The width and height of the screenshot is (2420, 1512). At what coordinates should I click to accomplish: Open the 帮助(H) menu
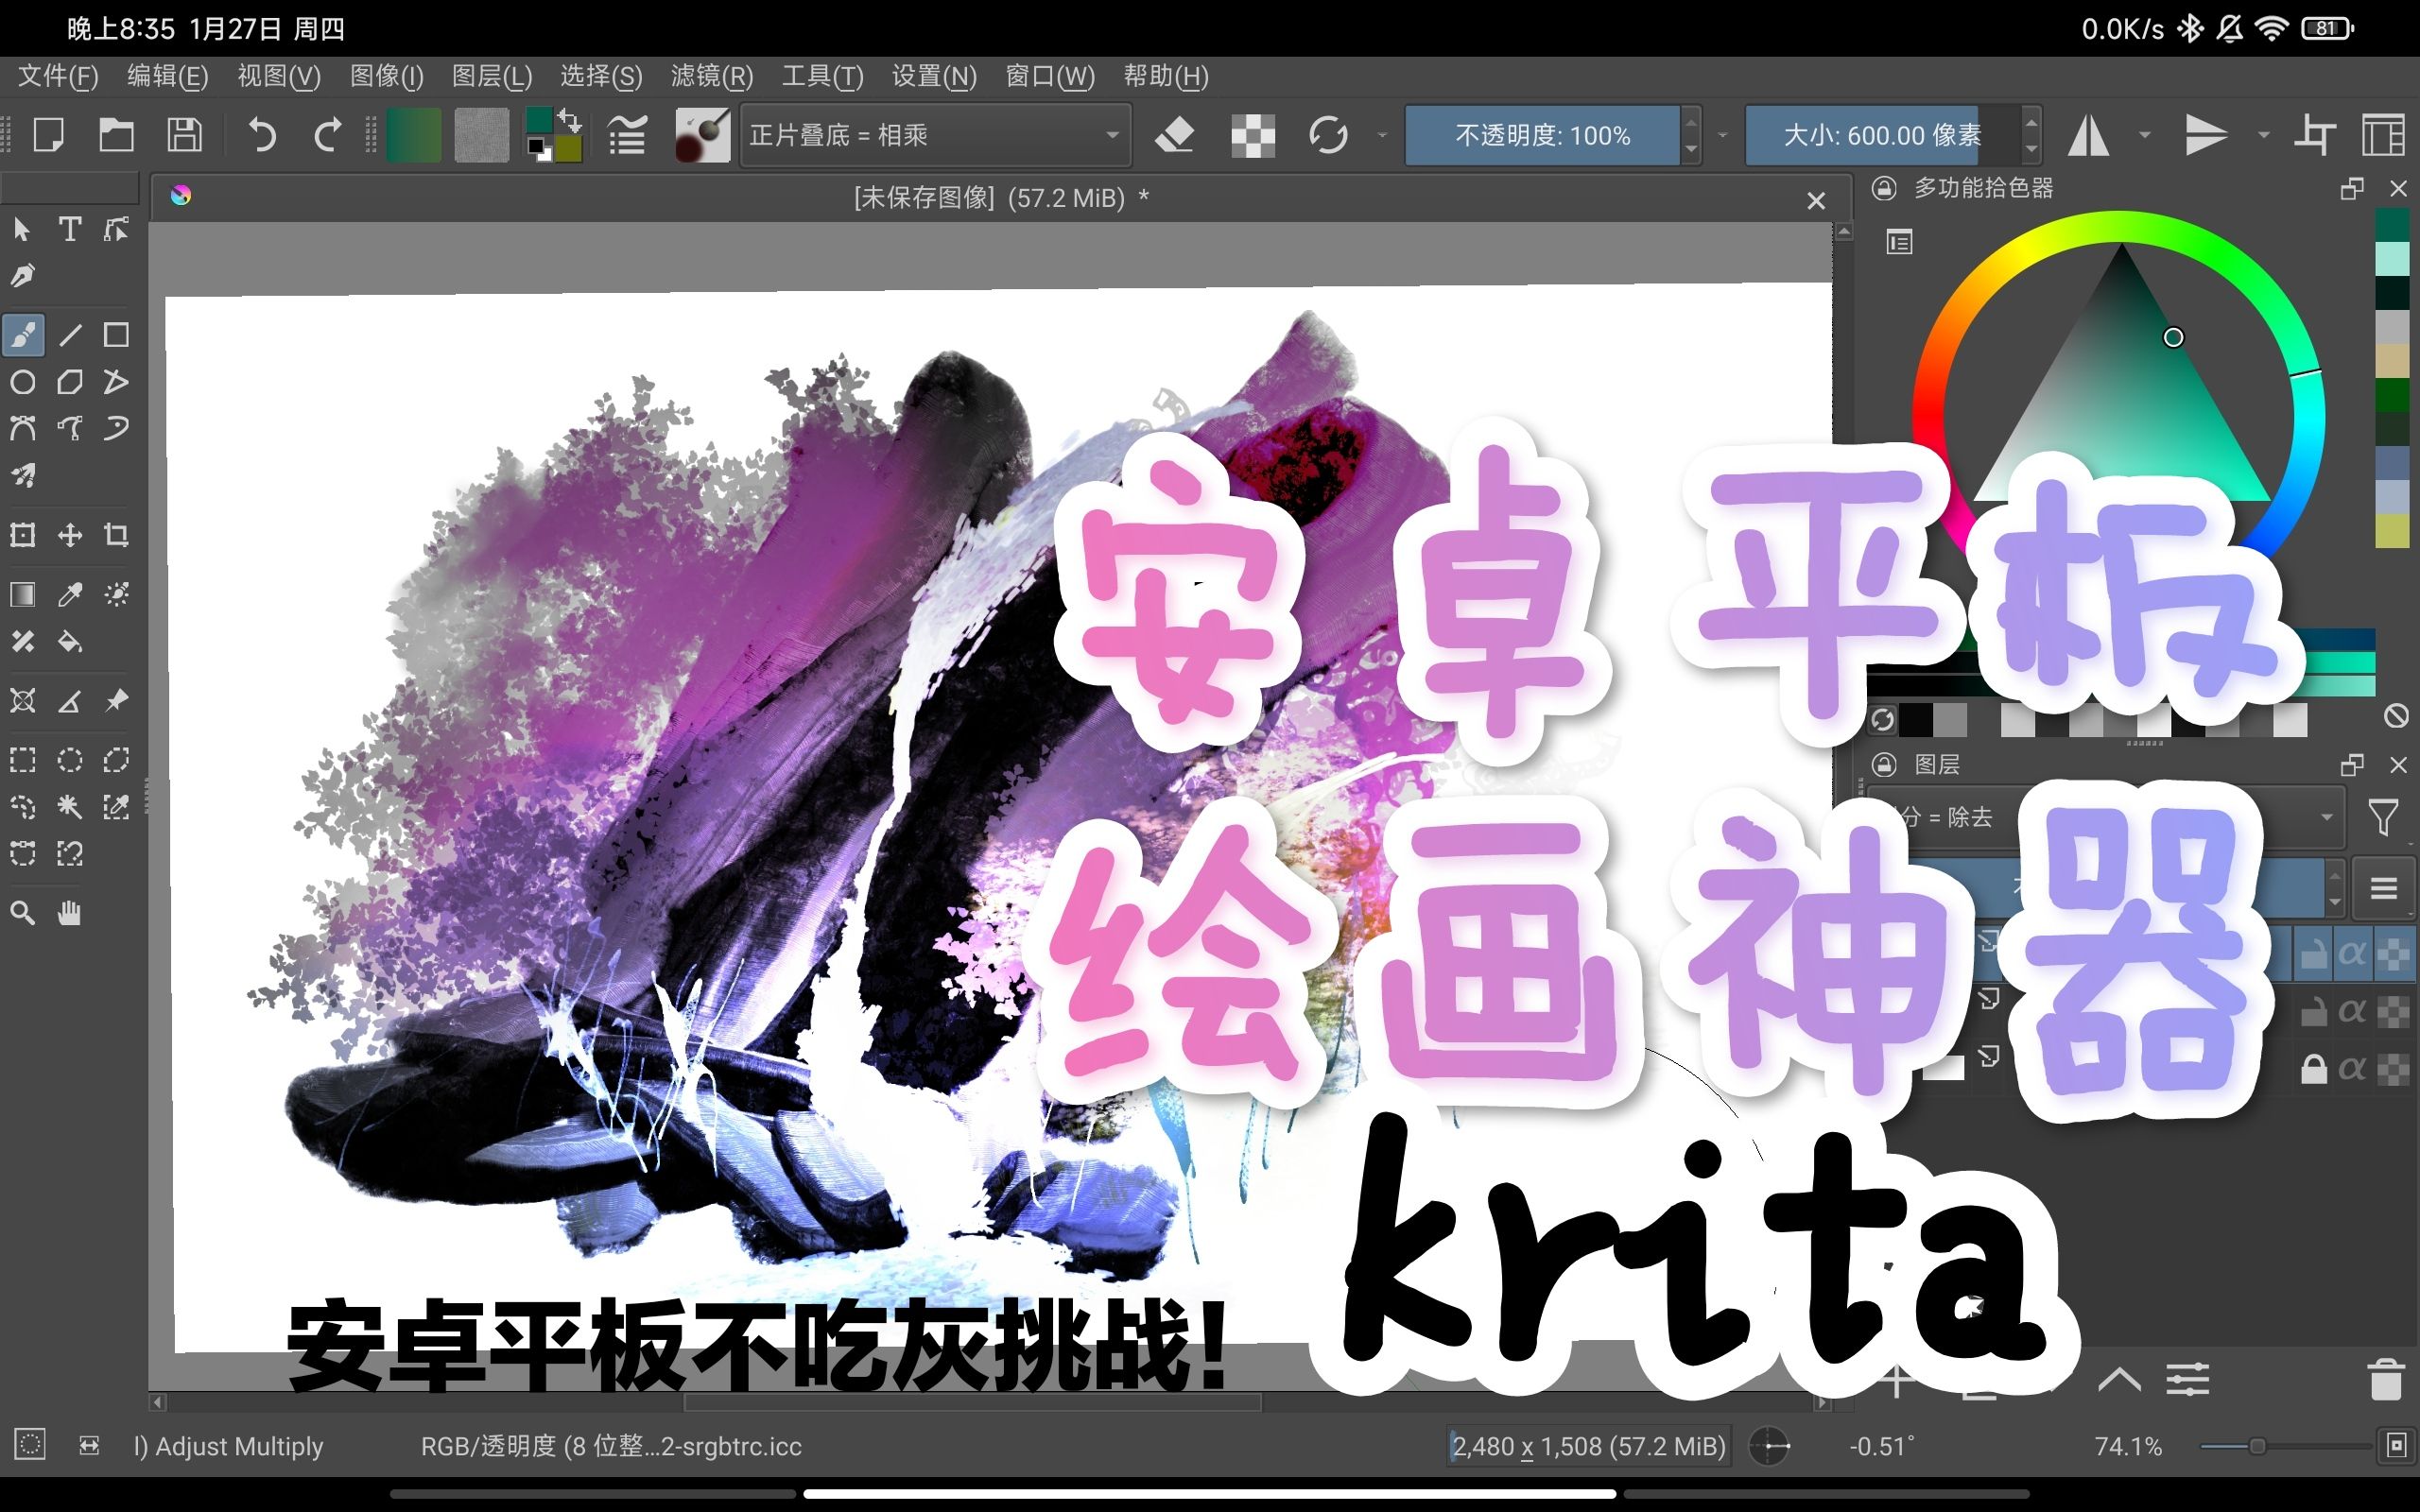pos(1166,76)
